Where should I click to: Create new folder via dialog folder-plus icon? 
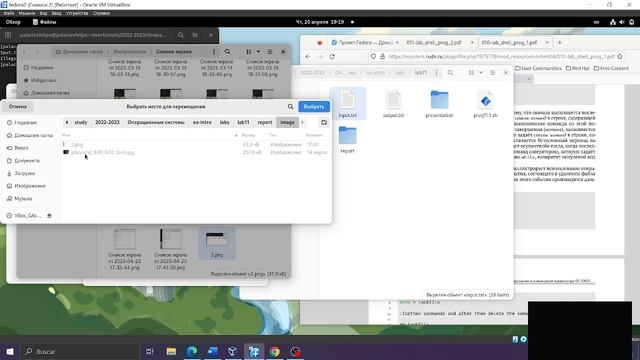click(x=324, y=122)
